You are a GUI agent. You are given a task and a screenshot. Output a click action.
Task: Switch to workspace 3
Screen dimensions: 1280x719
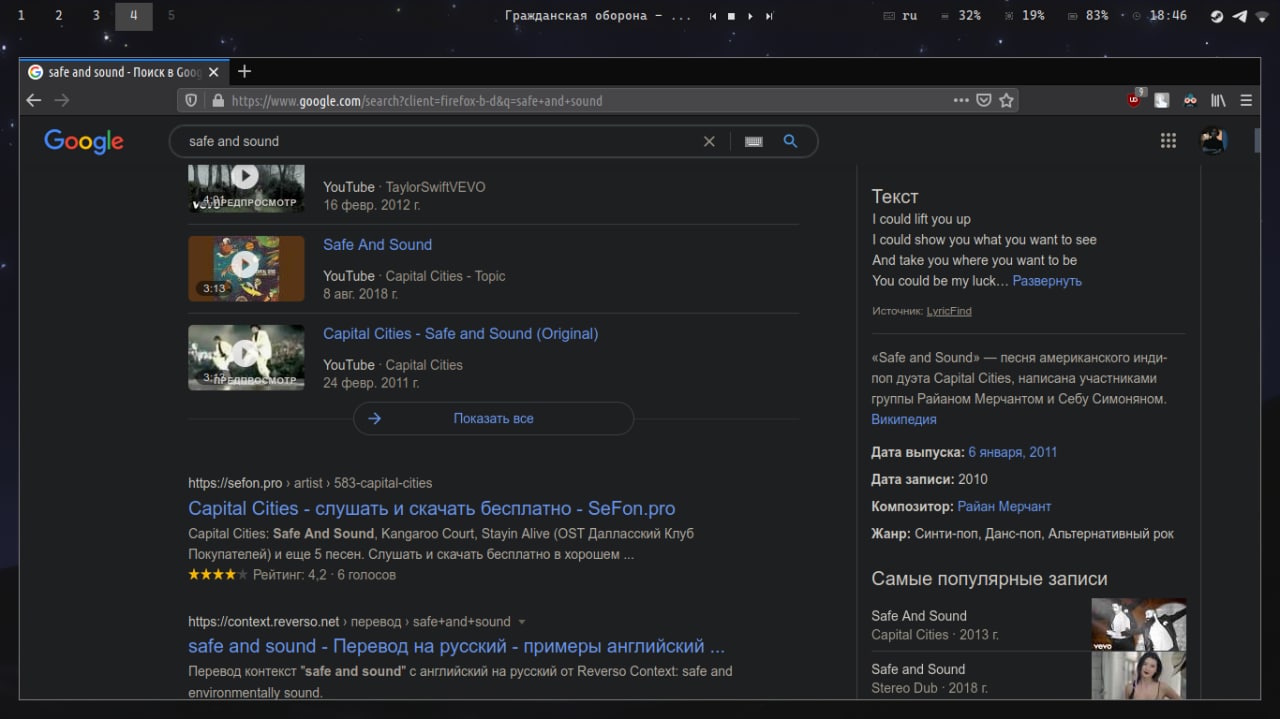pos(96,16)
